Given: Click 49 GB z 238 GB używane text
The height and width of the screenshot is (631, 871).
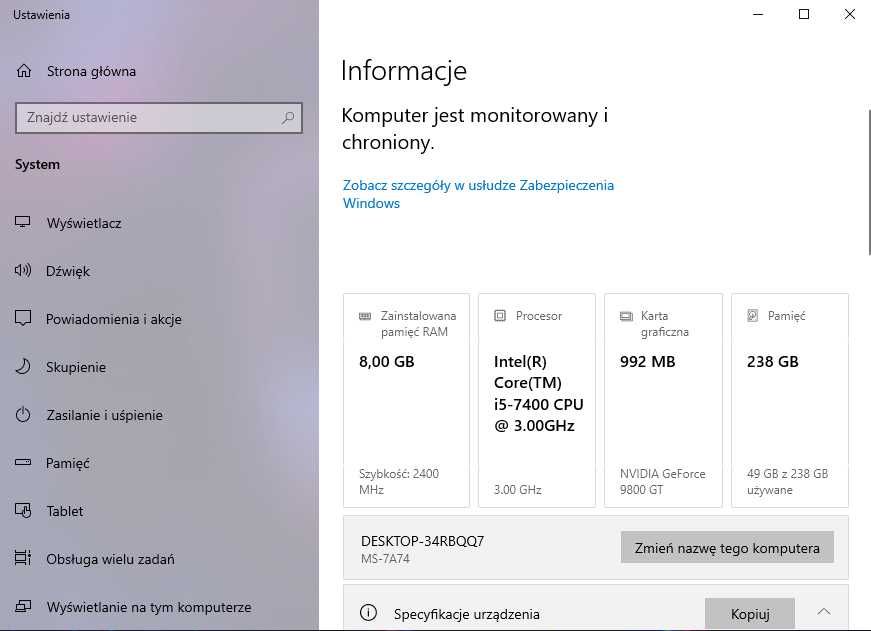Looking at the screenshot, I should click(788, 482).
